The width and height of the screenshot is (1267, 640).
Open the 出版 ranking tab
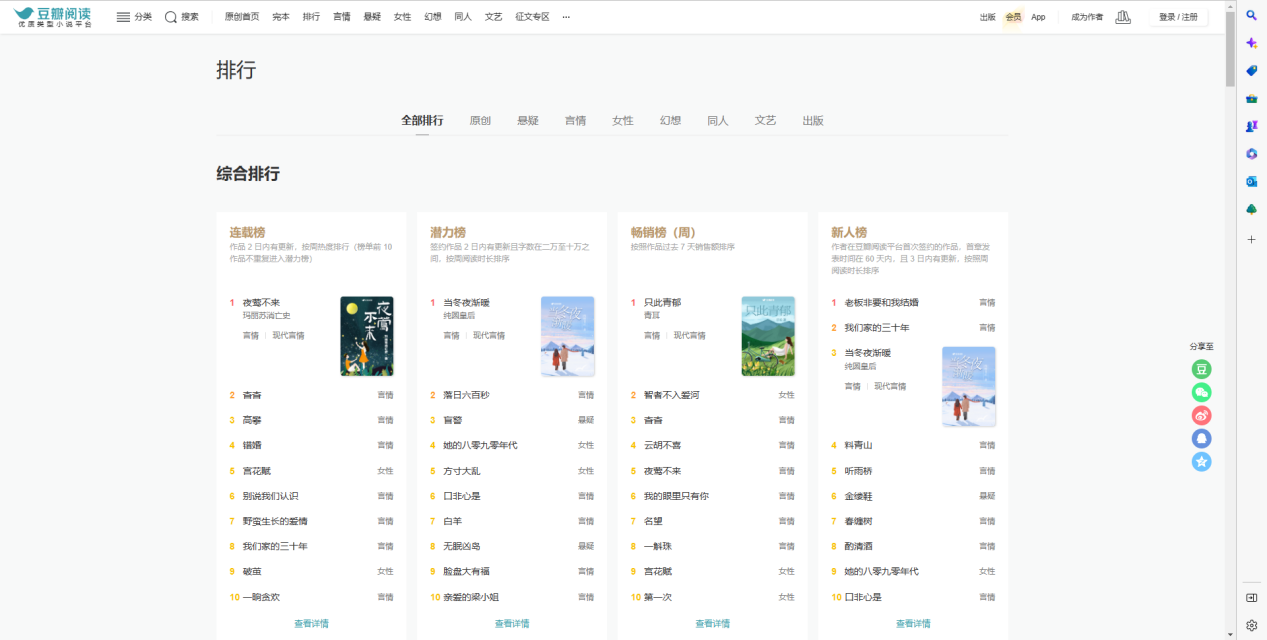[x=813, y=120]
